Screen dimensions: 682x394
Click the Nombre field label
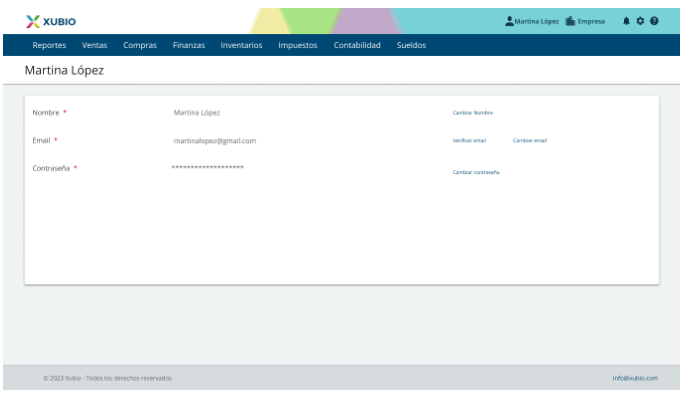(46, 113)
